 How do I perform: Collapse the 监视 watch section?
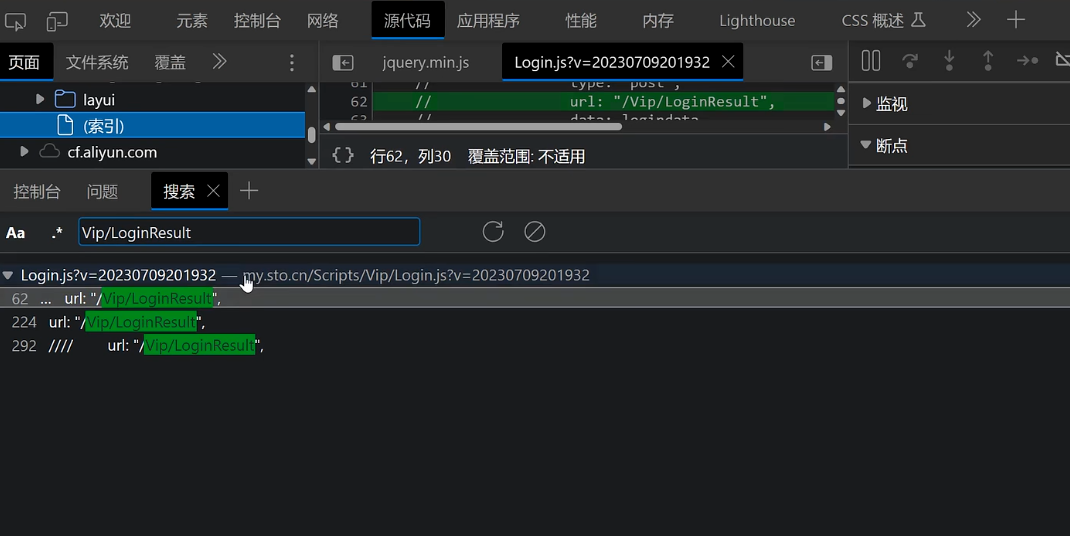pyautogui.click(x=866, y=104)
